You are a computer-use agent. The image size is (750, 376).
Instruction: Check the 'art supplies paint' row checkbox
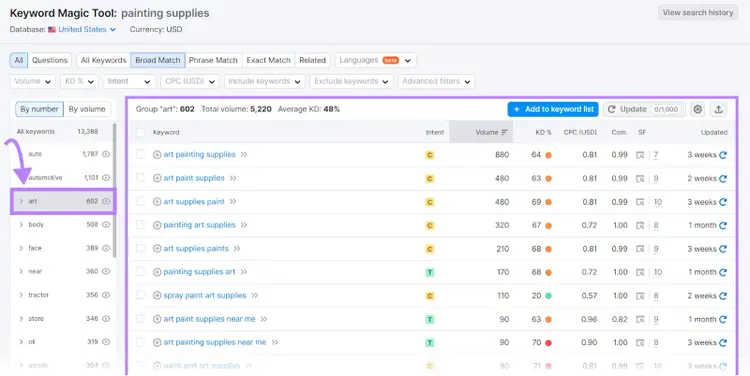click(x=140, y=201)
